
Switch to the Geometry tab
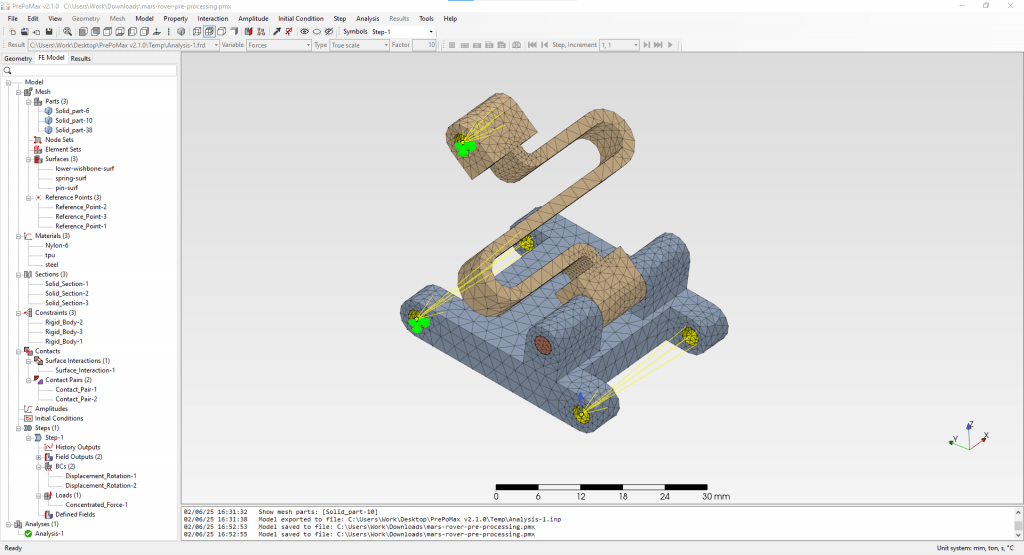[18, 58]
